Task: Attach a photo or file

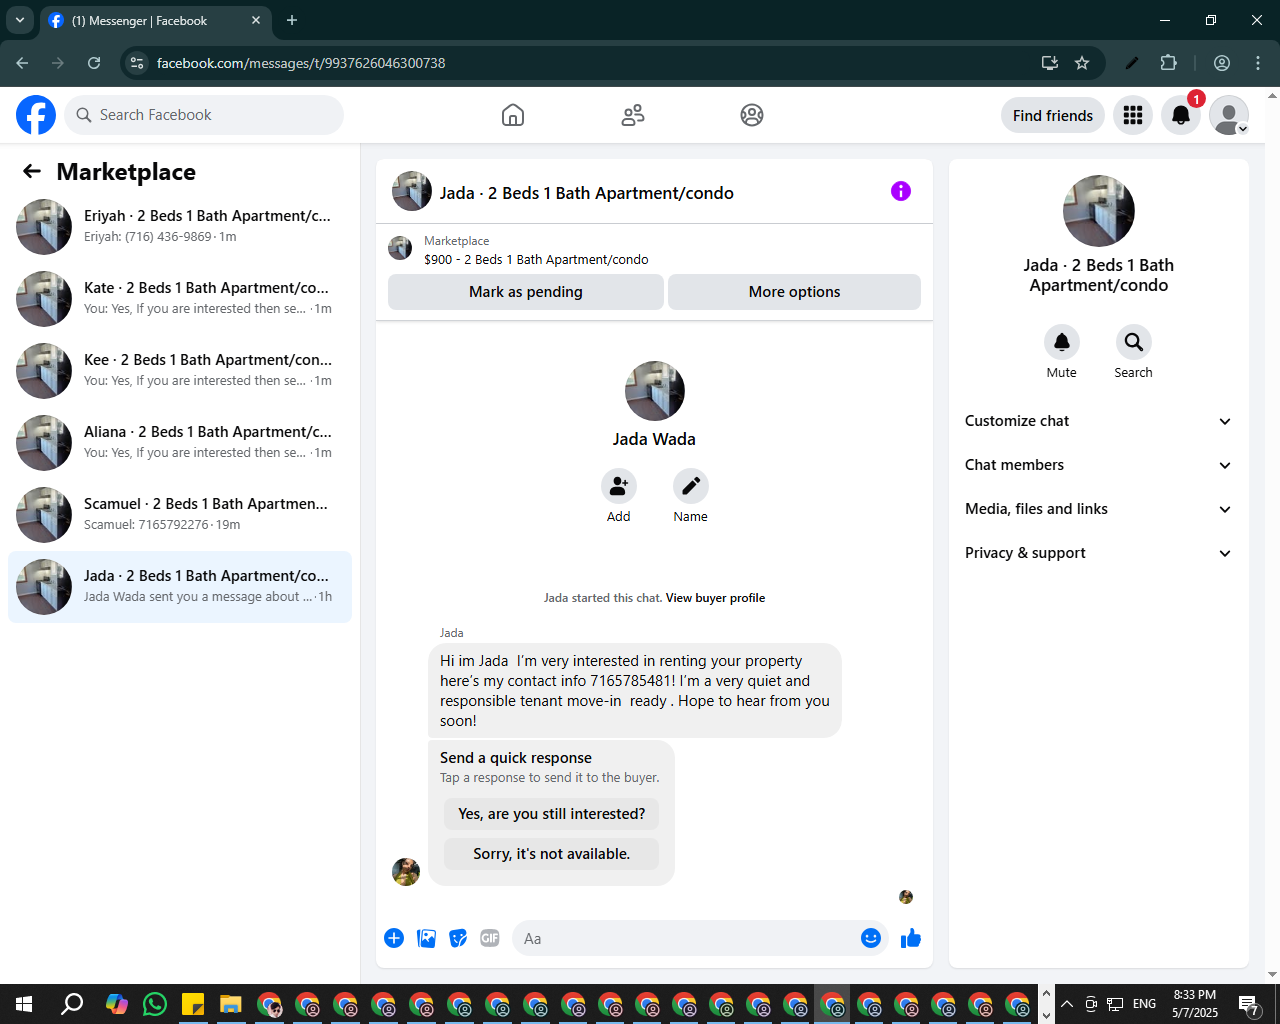Action: tap(426, 938)
